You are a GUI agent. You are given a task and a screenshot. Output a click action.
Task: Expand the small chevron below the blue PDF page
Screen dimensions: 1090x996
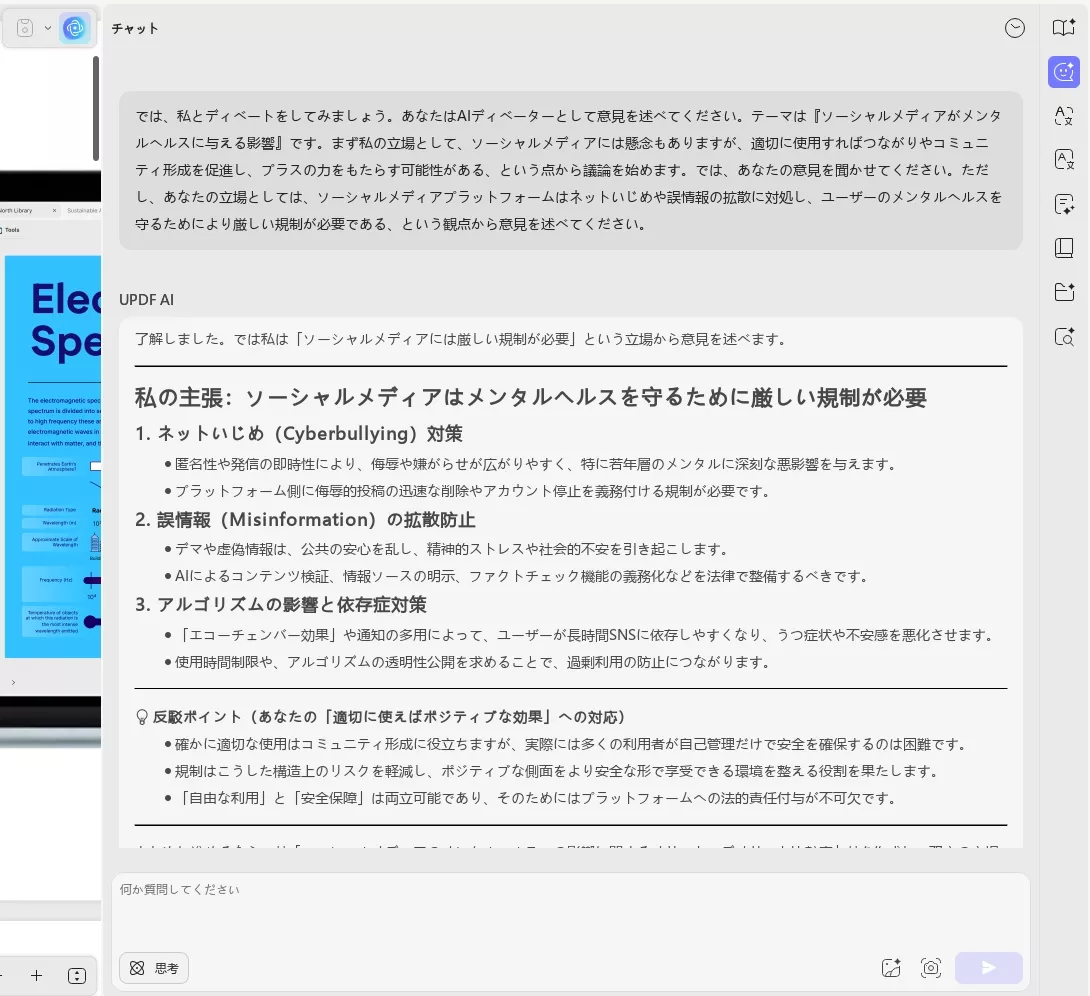click(x=13, y=683)
